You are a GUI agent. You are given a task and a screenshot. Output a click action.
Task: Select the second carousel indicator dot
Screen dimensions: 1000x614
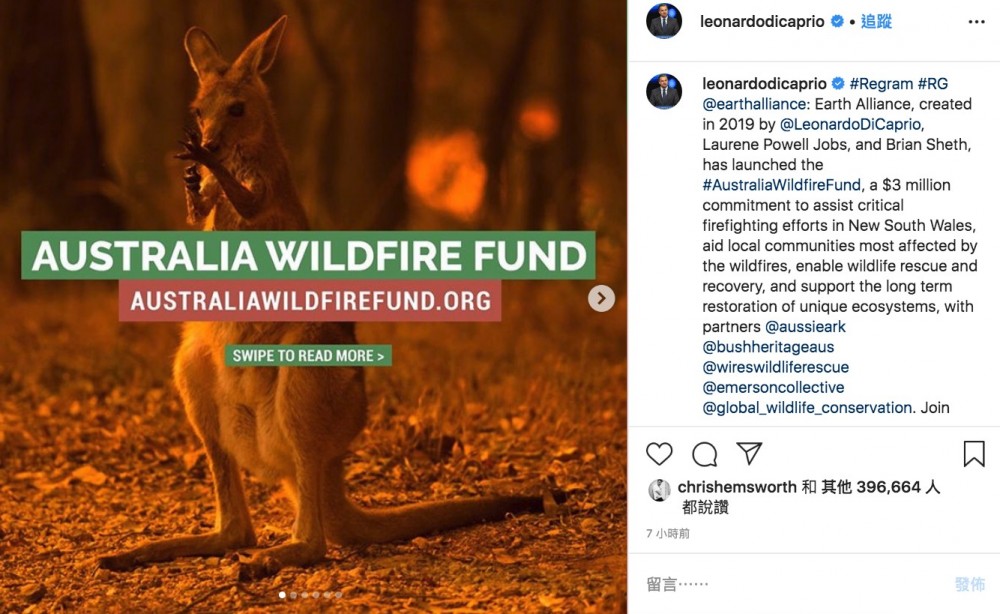point(294,595)
